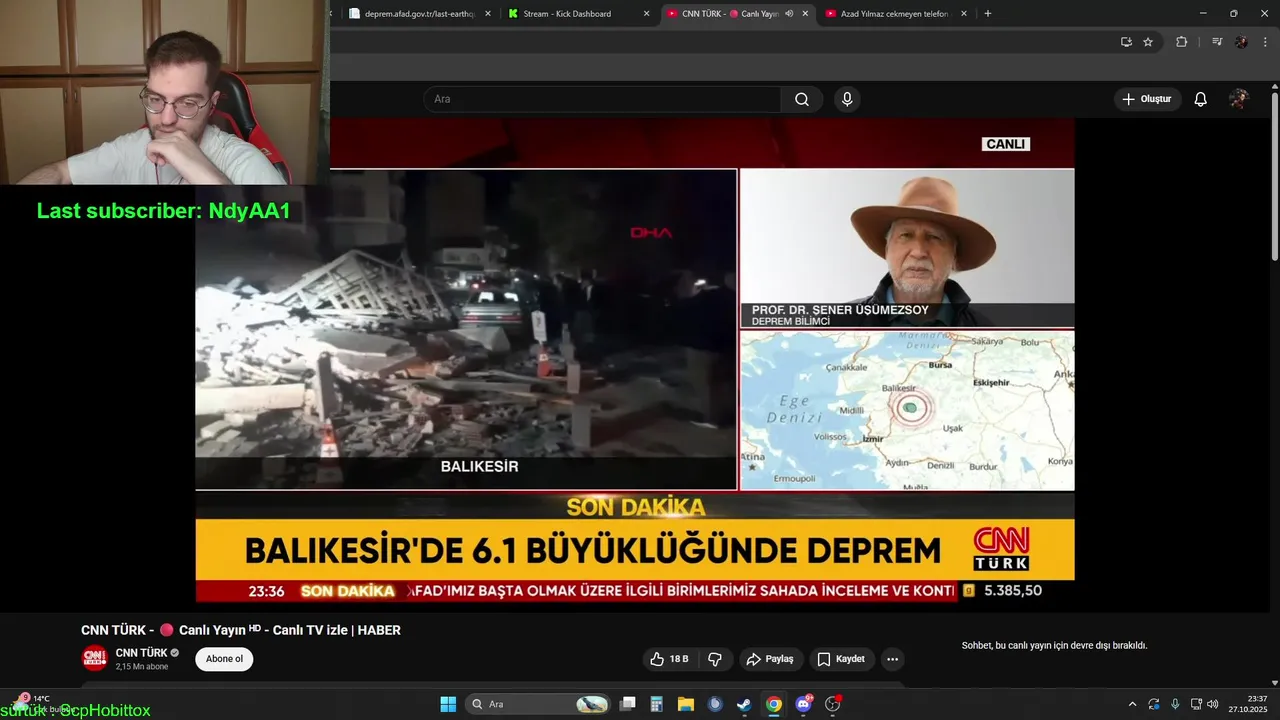The image size is (1280, 720).
Task: Click the page vertical scrollbar
Action: 1275,175
